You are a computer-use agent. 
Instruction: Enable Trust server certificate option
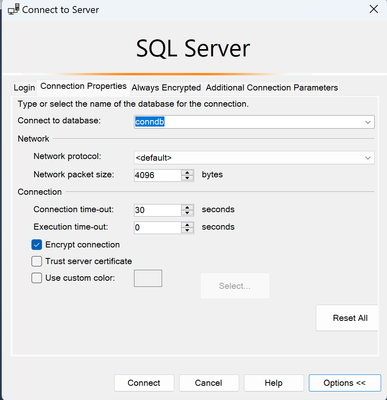37,261
